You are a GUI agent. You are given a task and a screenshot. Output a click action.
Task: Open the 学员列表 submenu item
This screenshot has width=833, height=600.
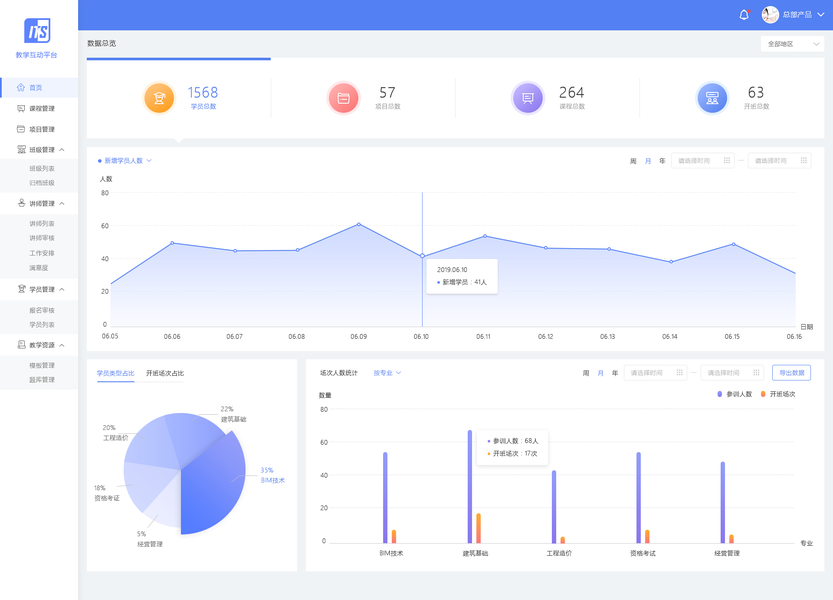(42, 325)
